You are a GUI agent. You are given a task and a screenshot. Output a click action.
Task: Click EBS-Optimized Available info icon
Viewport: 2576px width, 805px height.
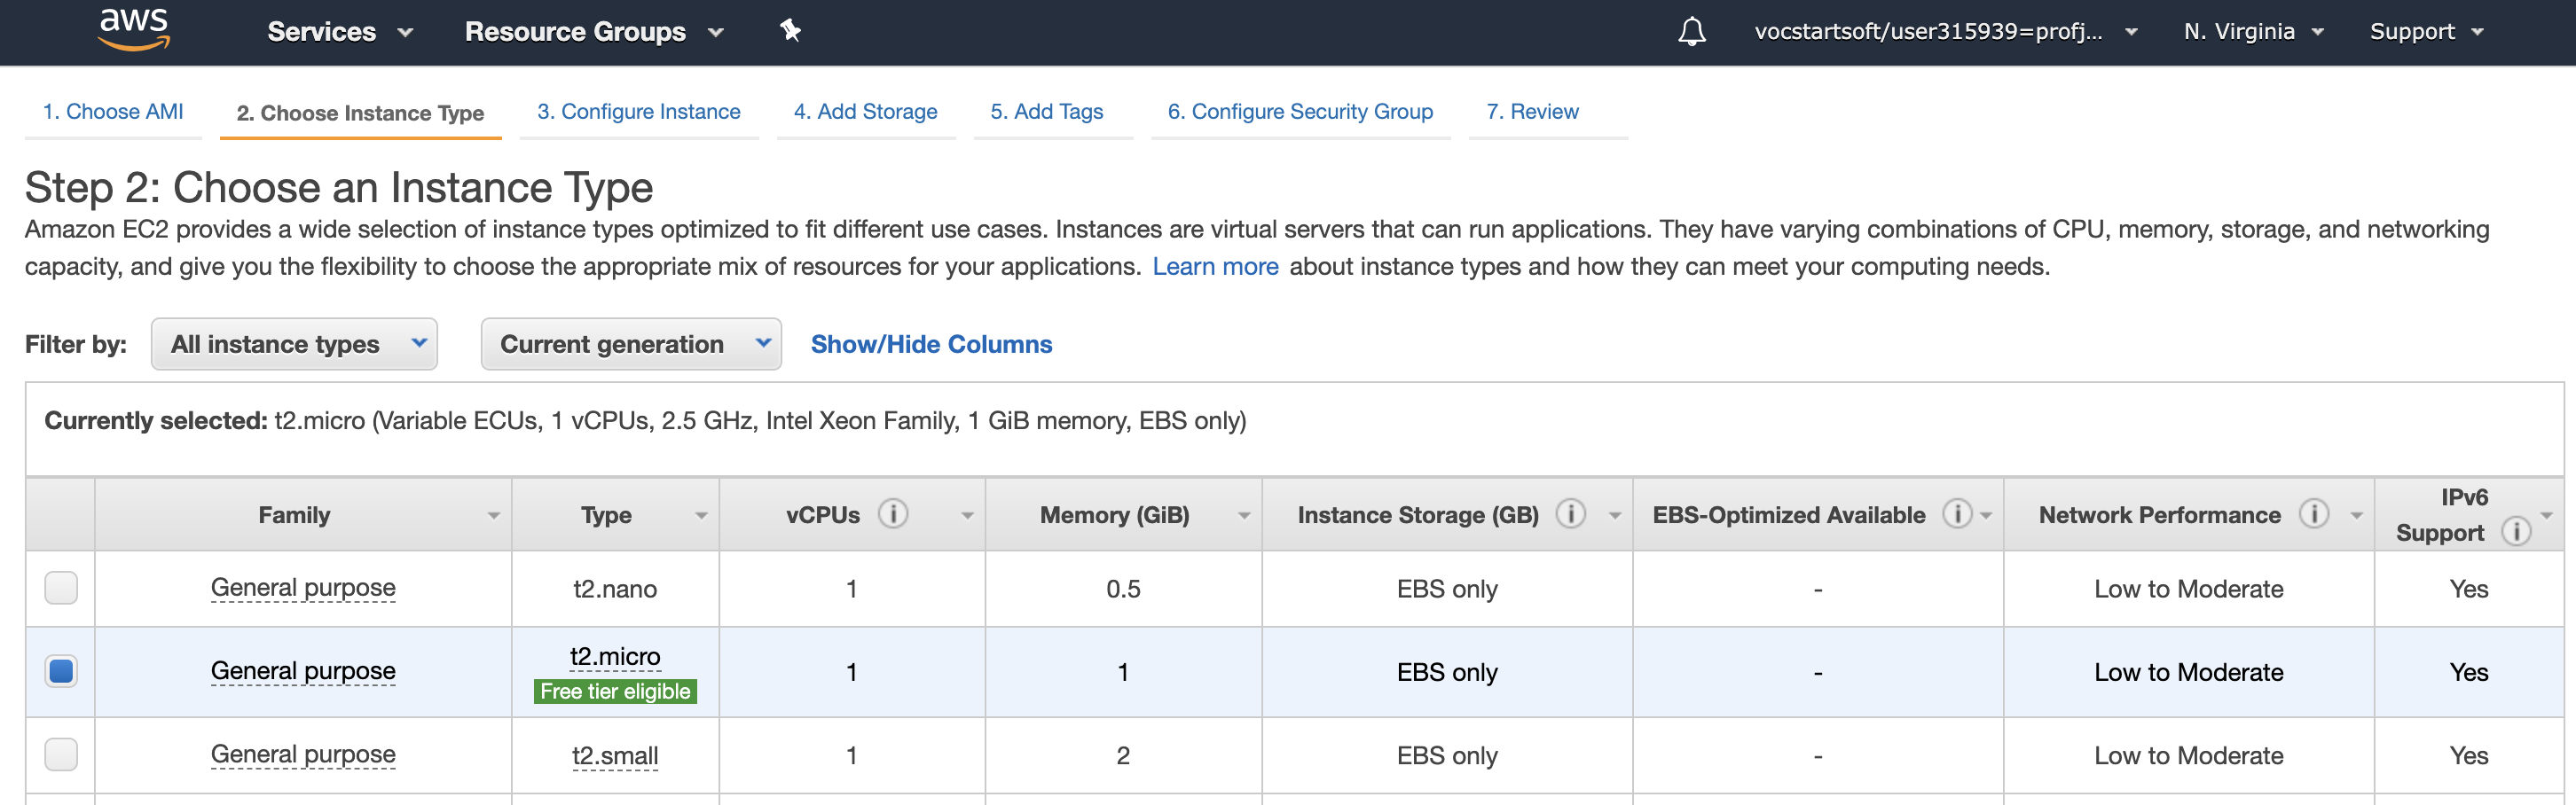point(1956,514)
